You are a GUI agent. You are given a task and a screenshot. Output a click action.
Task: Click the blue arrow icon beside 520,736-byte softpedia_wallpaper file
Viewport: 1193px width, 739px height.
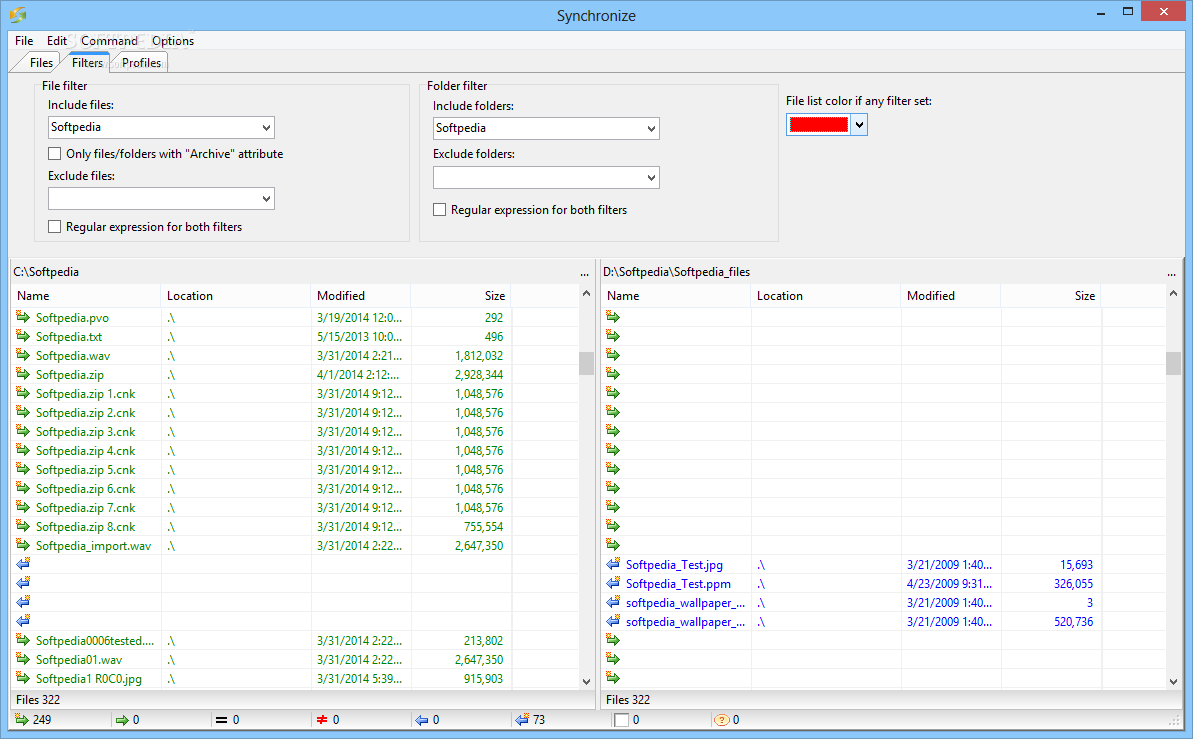pos(613,621)
